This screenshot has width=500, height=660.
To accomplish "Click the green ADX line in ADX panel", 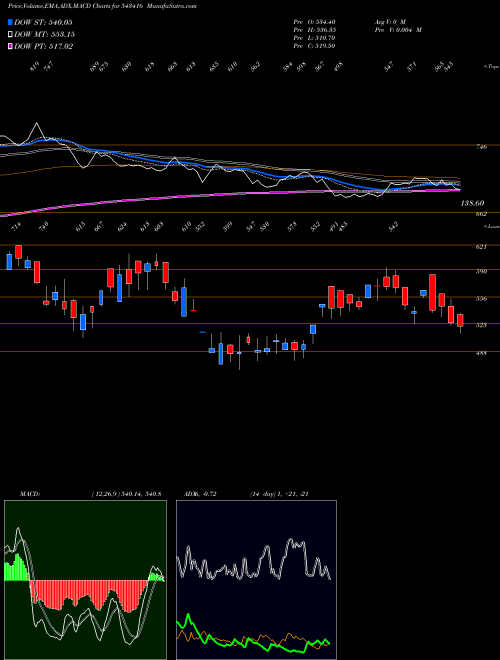I will [x=253, y=642].
